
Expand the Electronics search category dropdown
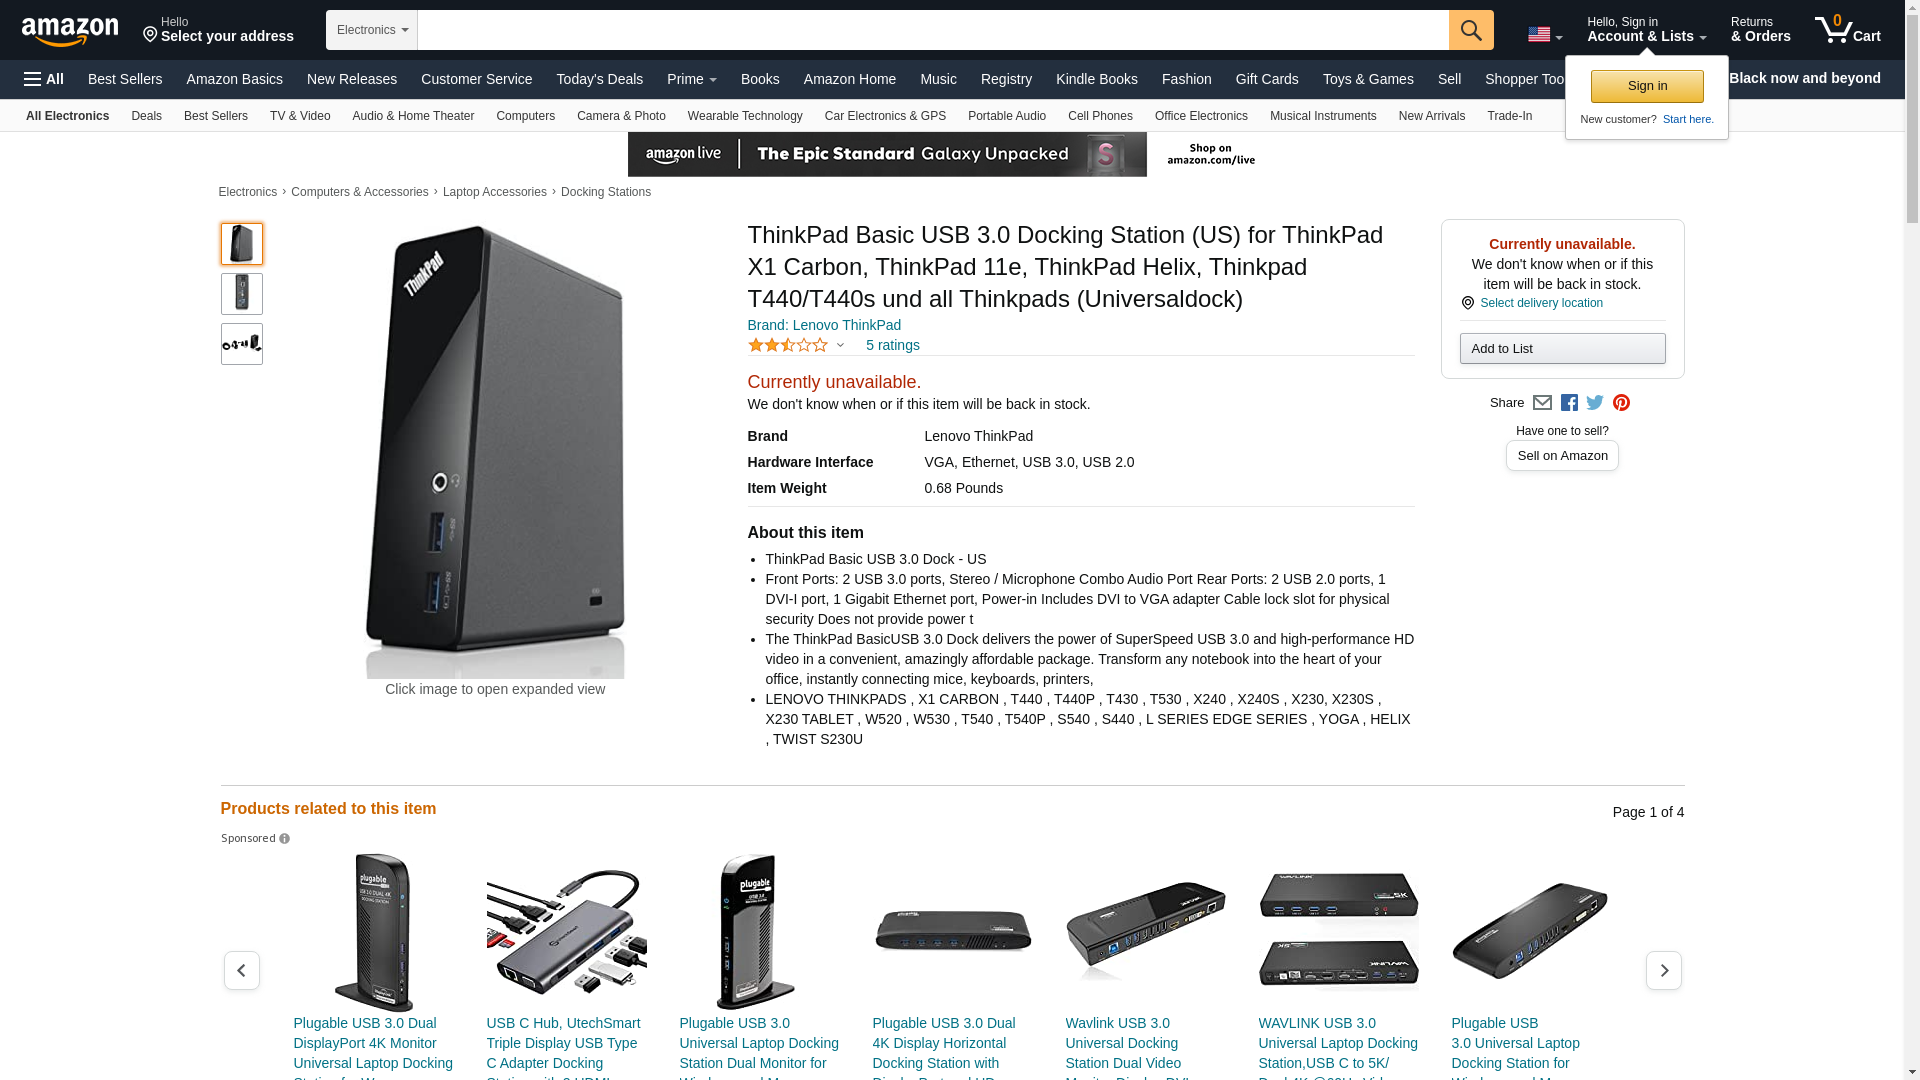click(x=372, y=30)
